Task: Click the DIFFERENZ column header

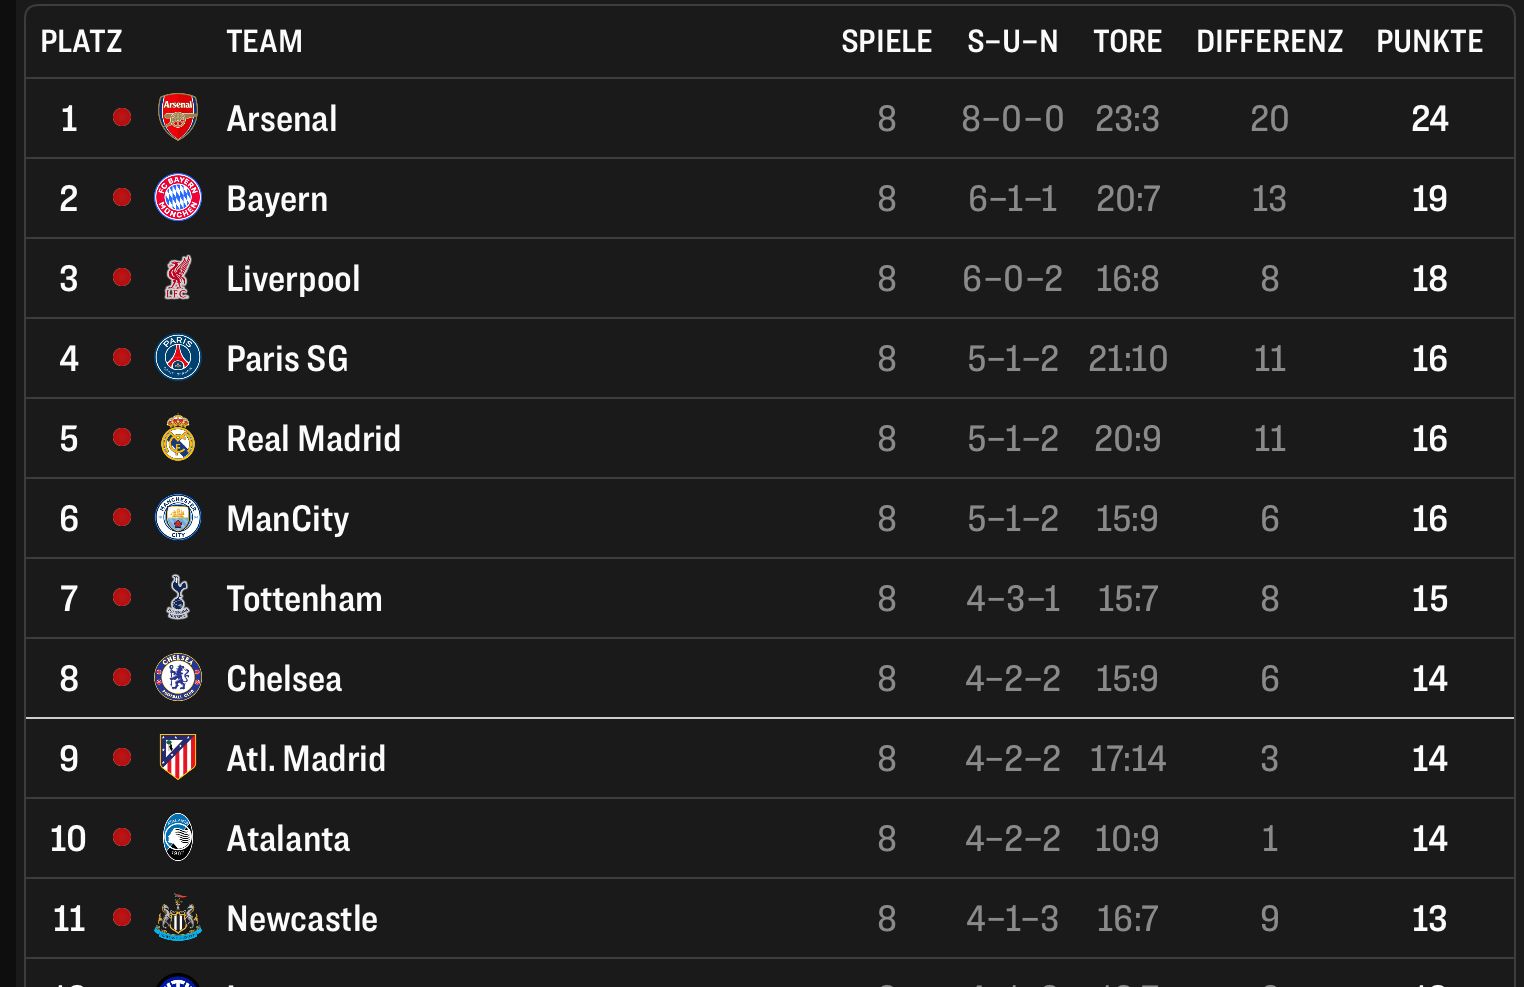Action: tap(1269, 41)
